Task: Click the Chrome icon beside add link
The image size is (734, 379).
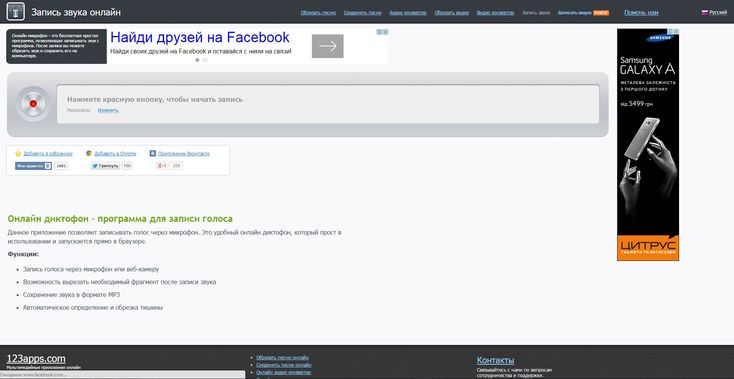Action: click(x=89, y=153)
